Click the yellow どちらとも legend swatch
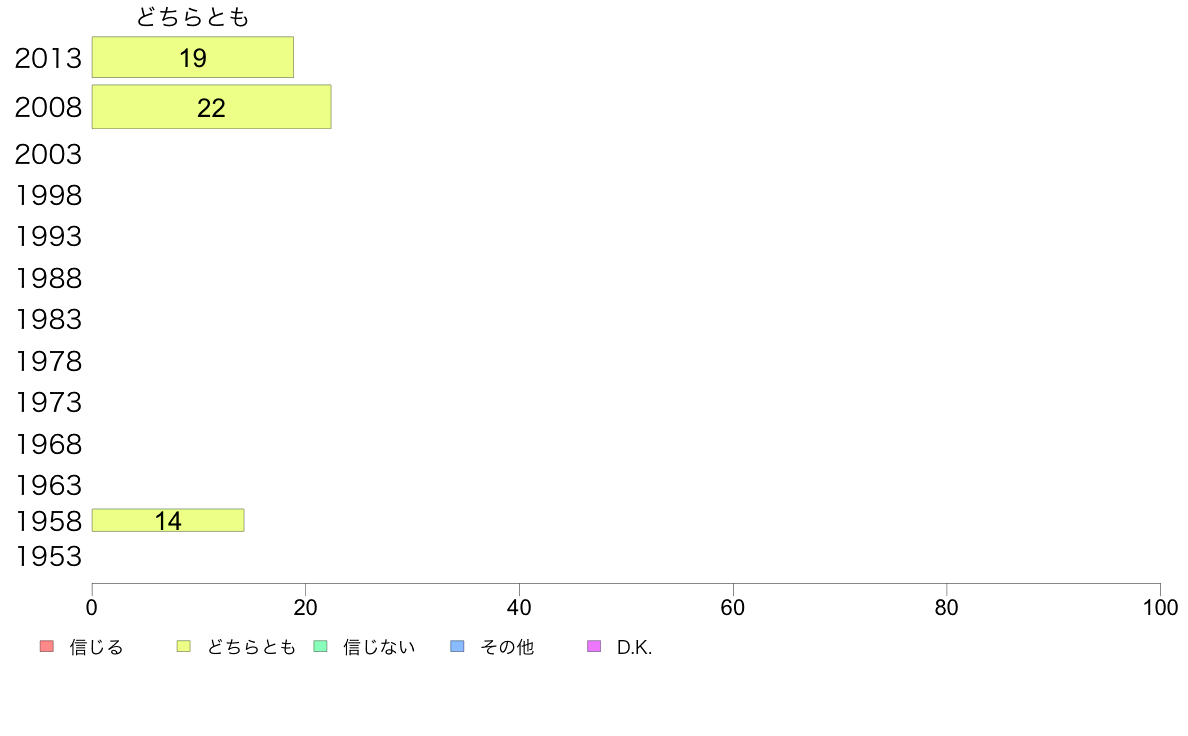The width and height of the screenshot is (1188, 736). pyautogui.click(x=183, y=646)
